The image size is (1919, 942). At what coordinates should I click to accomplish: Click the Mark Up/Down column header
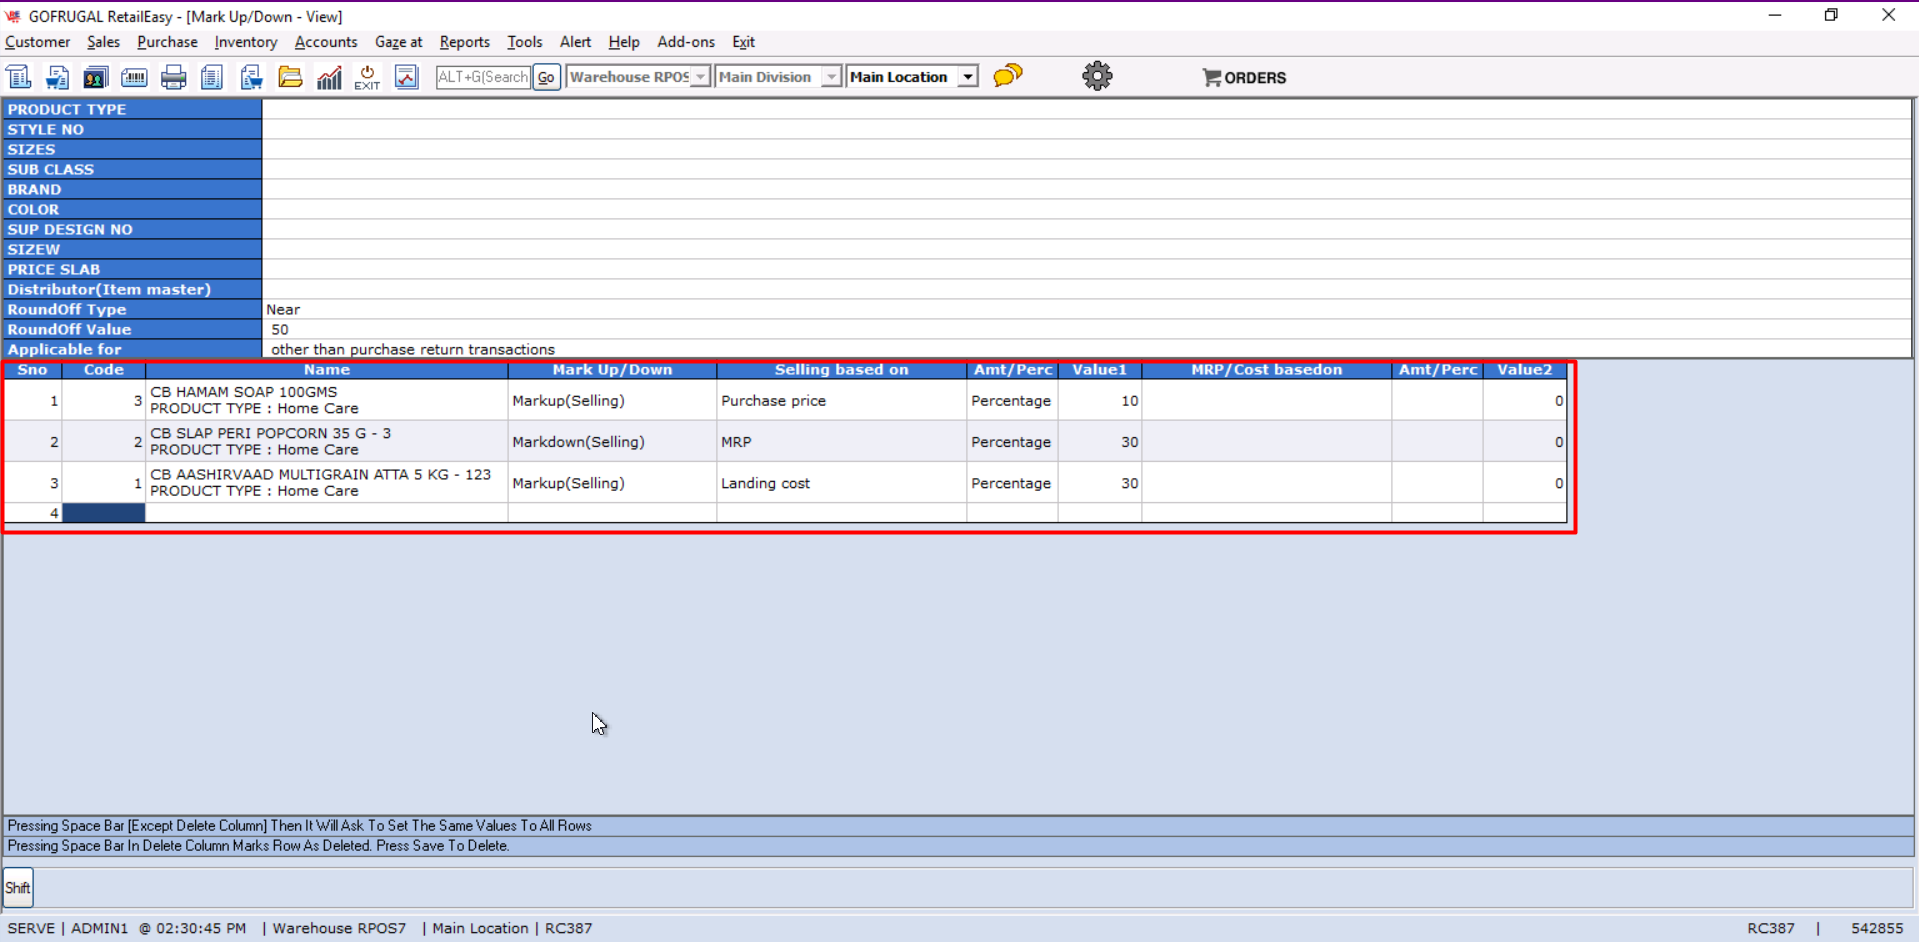612,370
